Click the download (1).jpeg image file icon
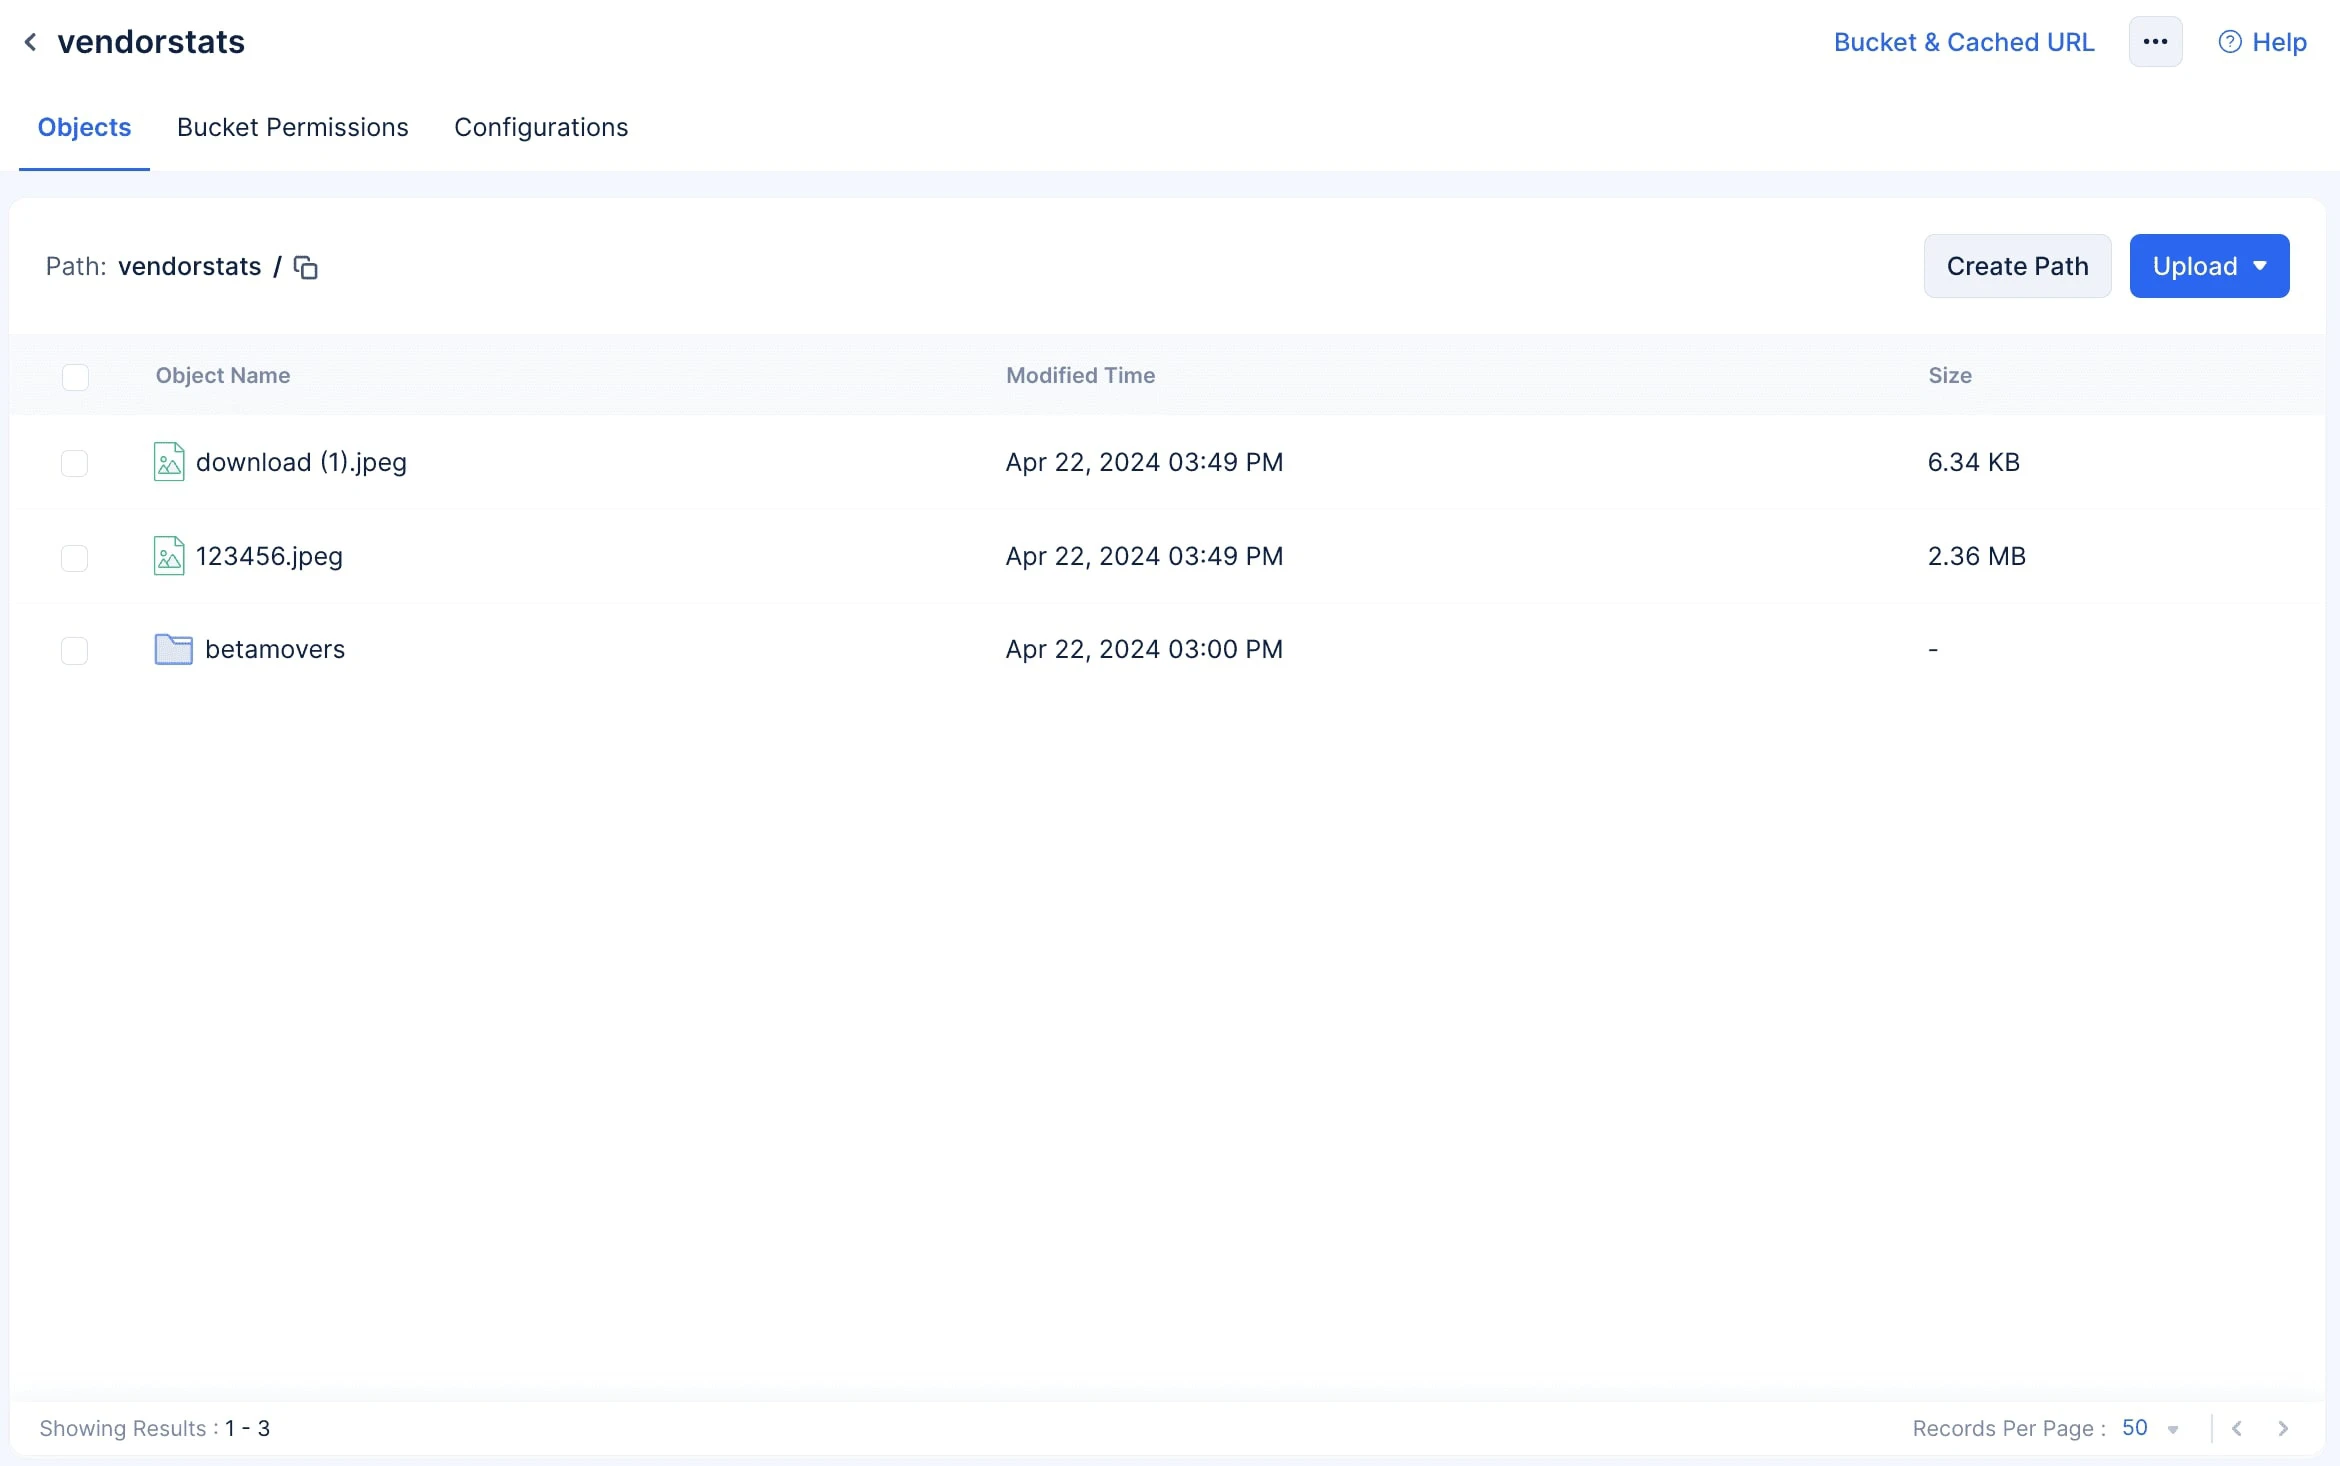 coord(169,462)
